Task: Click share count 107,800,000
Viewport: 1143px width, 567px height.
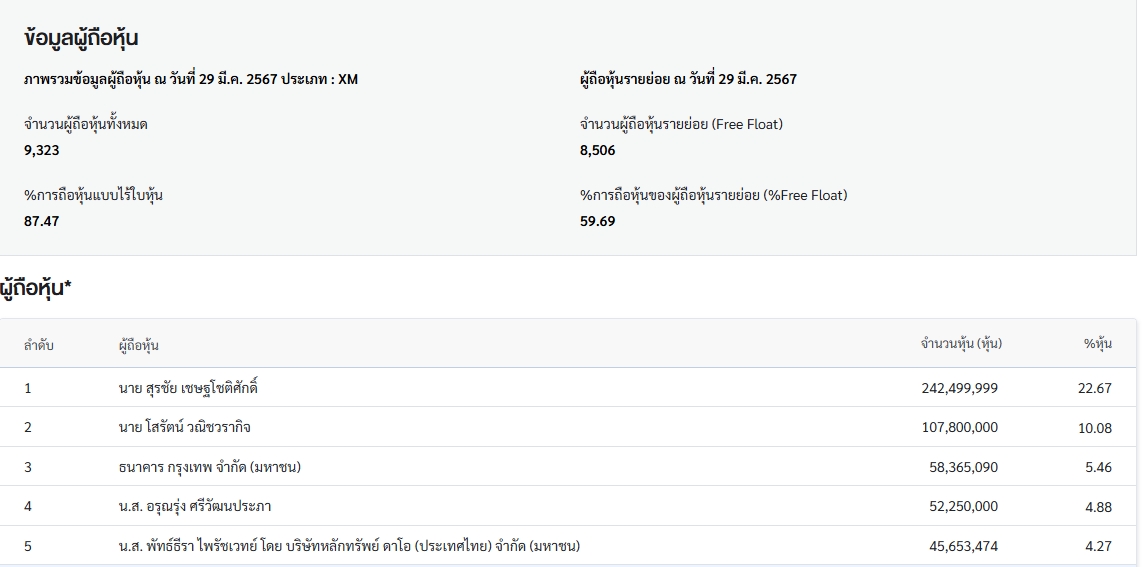Action: coord(959,428)
